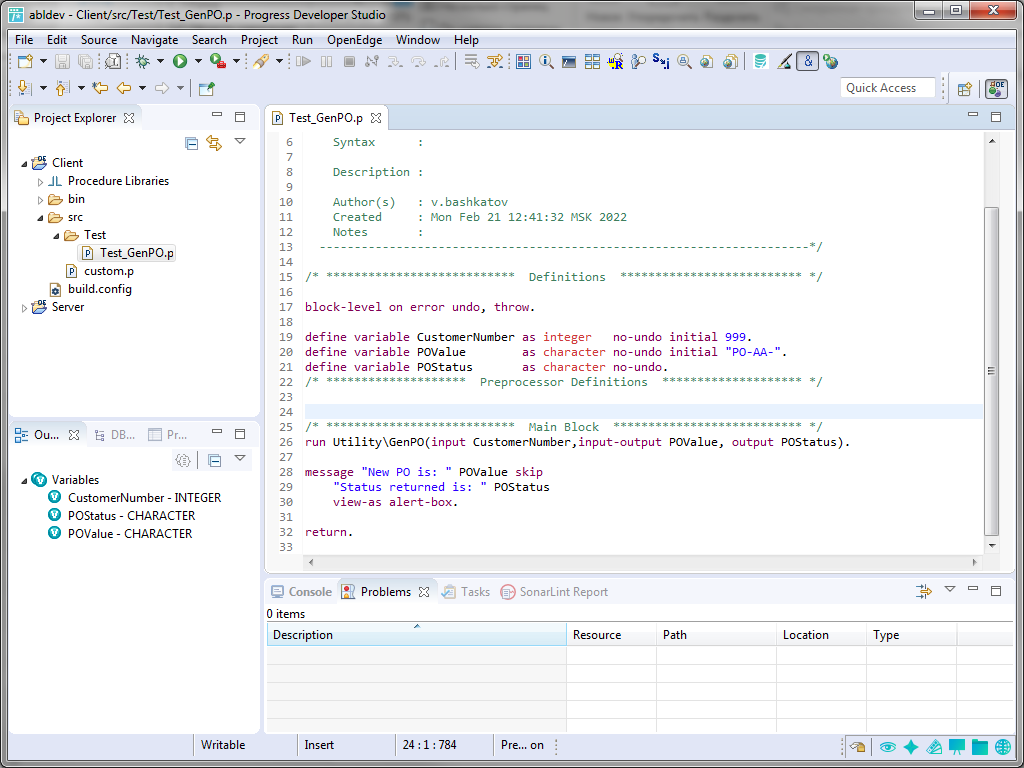Click the Last Edit Location arrow icon
The image size is (1024, 768).
pos(100,88)
